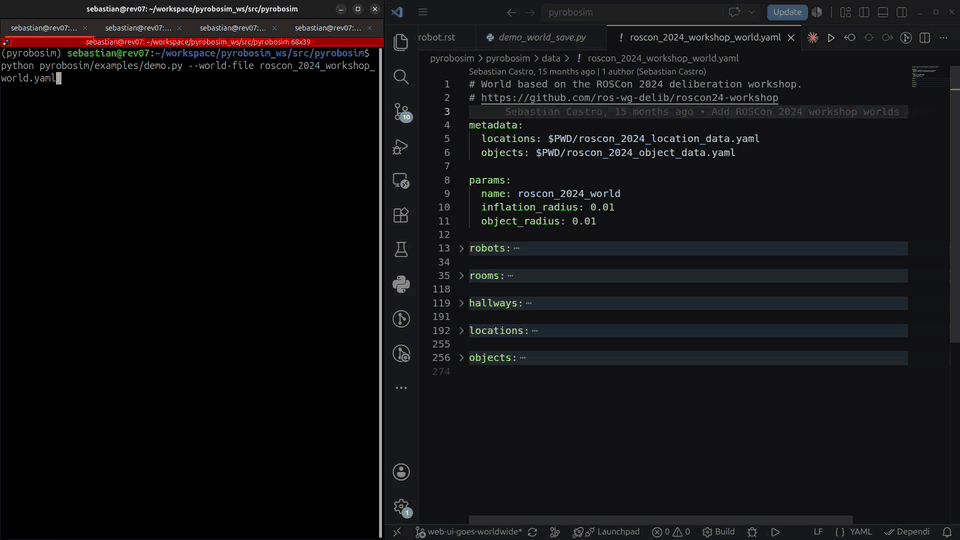This screenshot has width=960, height=540.
Task: Open remote window indicator in status bar
Action: tap(397, 532)
